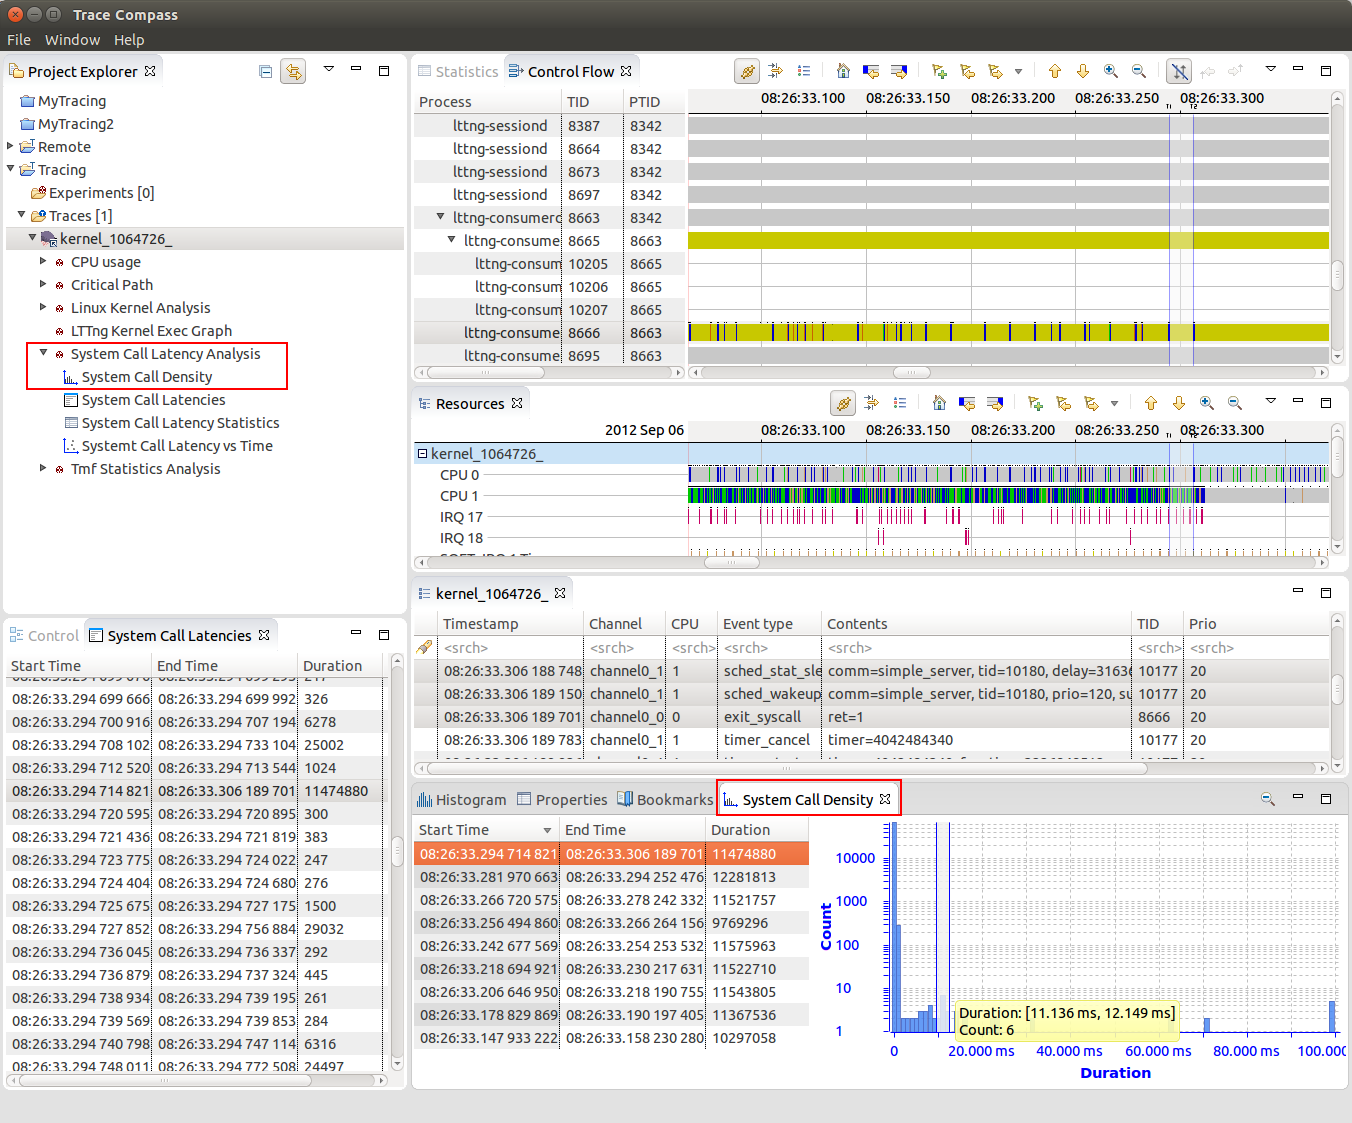Click the Resources view horizontal scrollbar thumb
Viewport: 1352px width, 1123px height.
click(732, 563)
